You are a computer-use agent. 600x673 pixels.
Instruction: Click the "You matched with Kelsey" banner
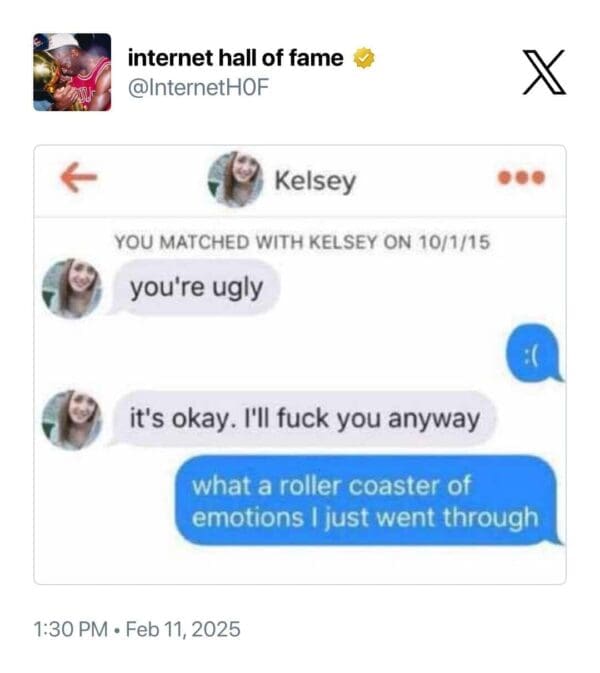click(302, 242)
